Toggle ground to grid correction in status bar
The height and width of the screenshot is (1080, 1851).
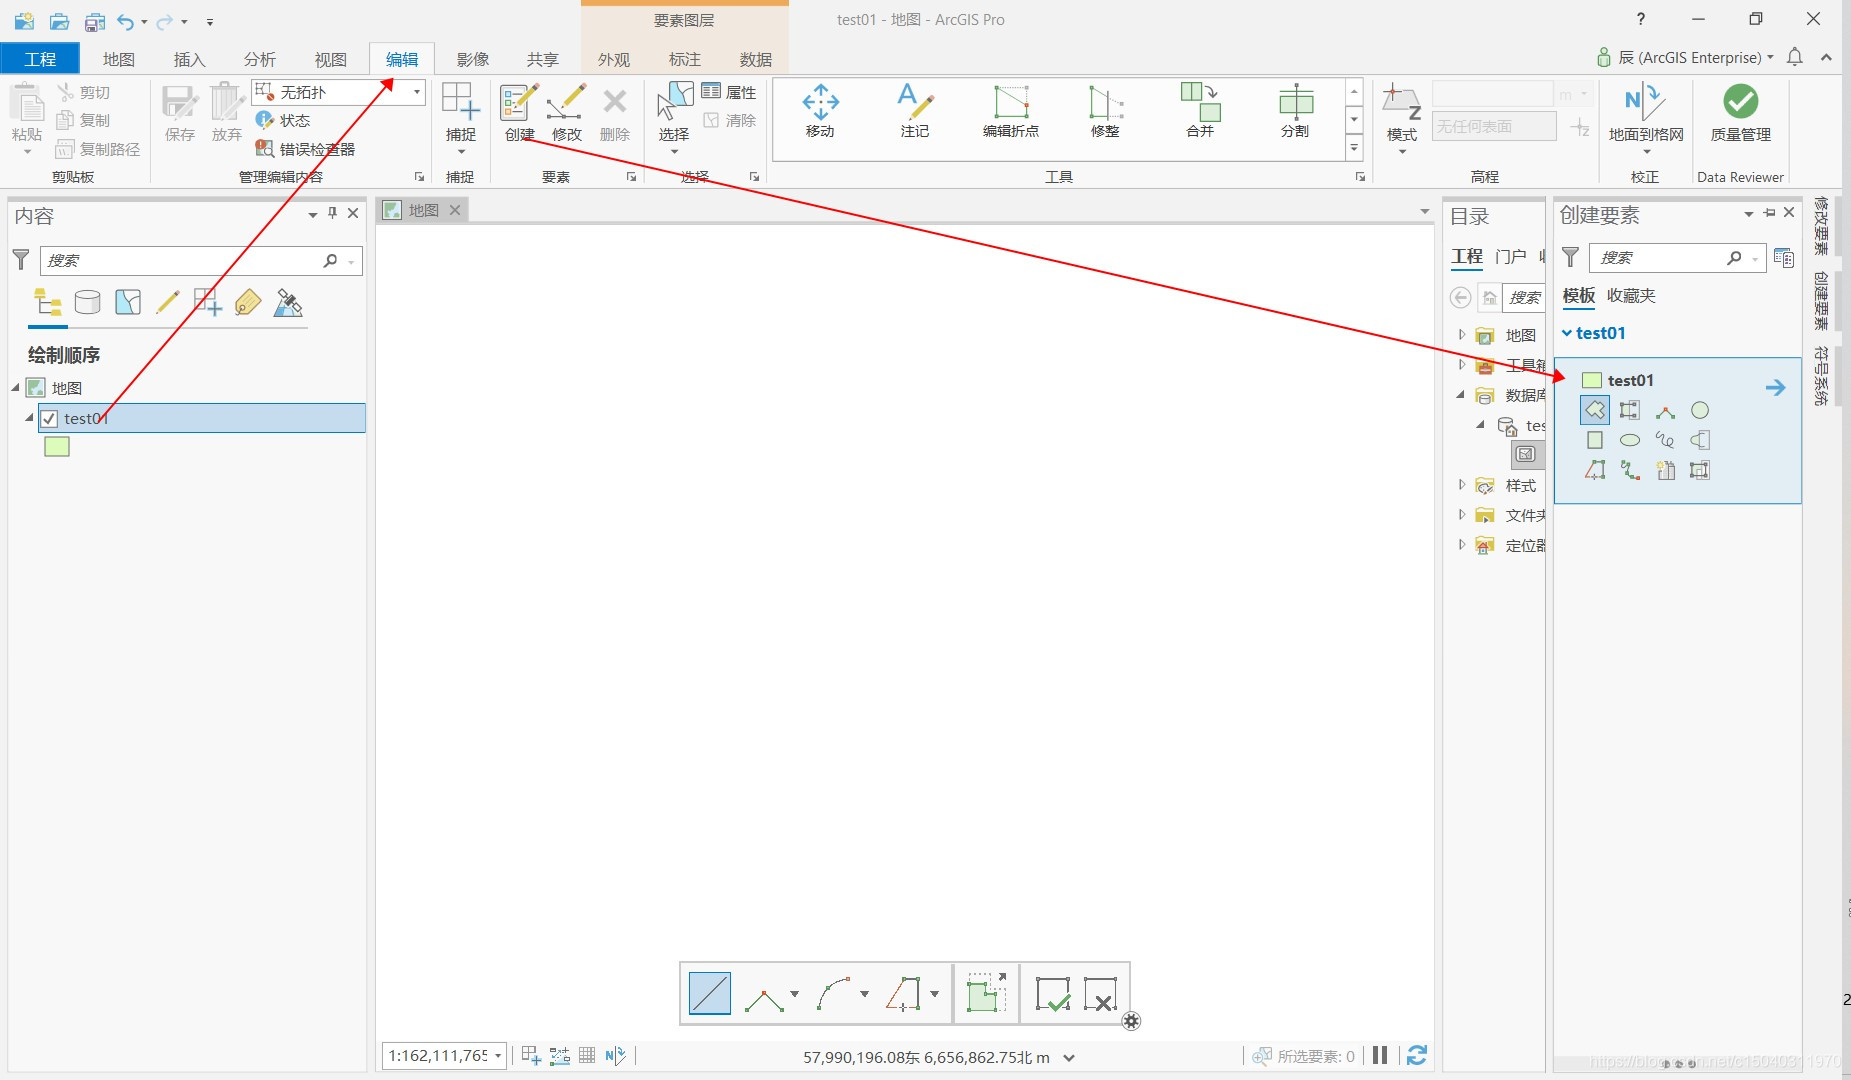pyautogui.click(x=615, y=1055)
